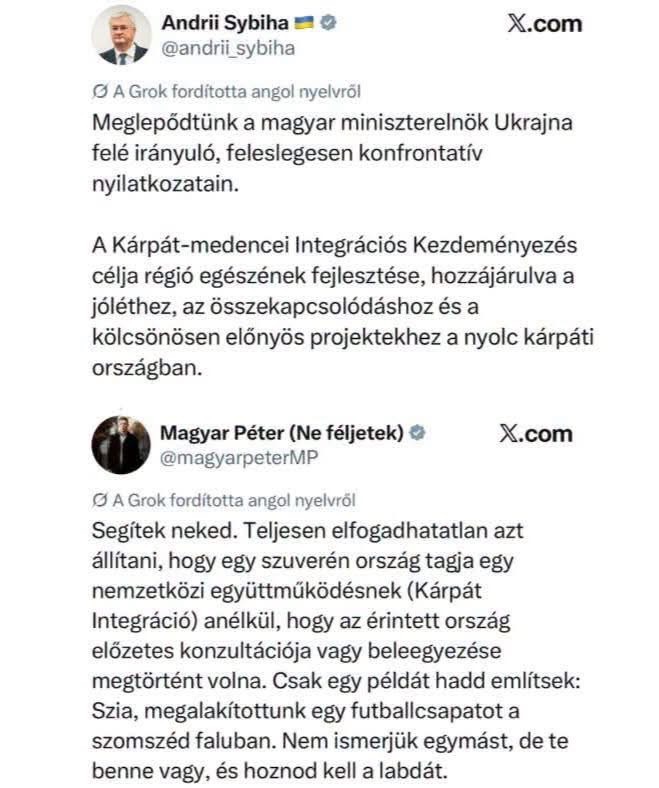Click Andrii Sybiha's blue verified badge

click(x=328, y=23)
